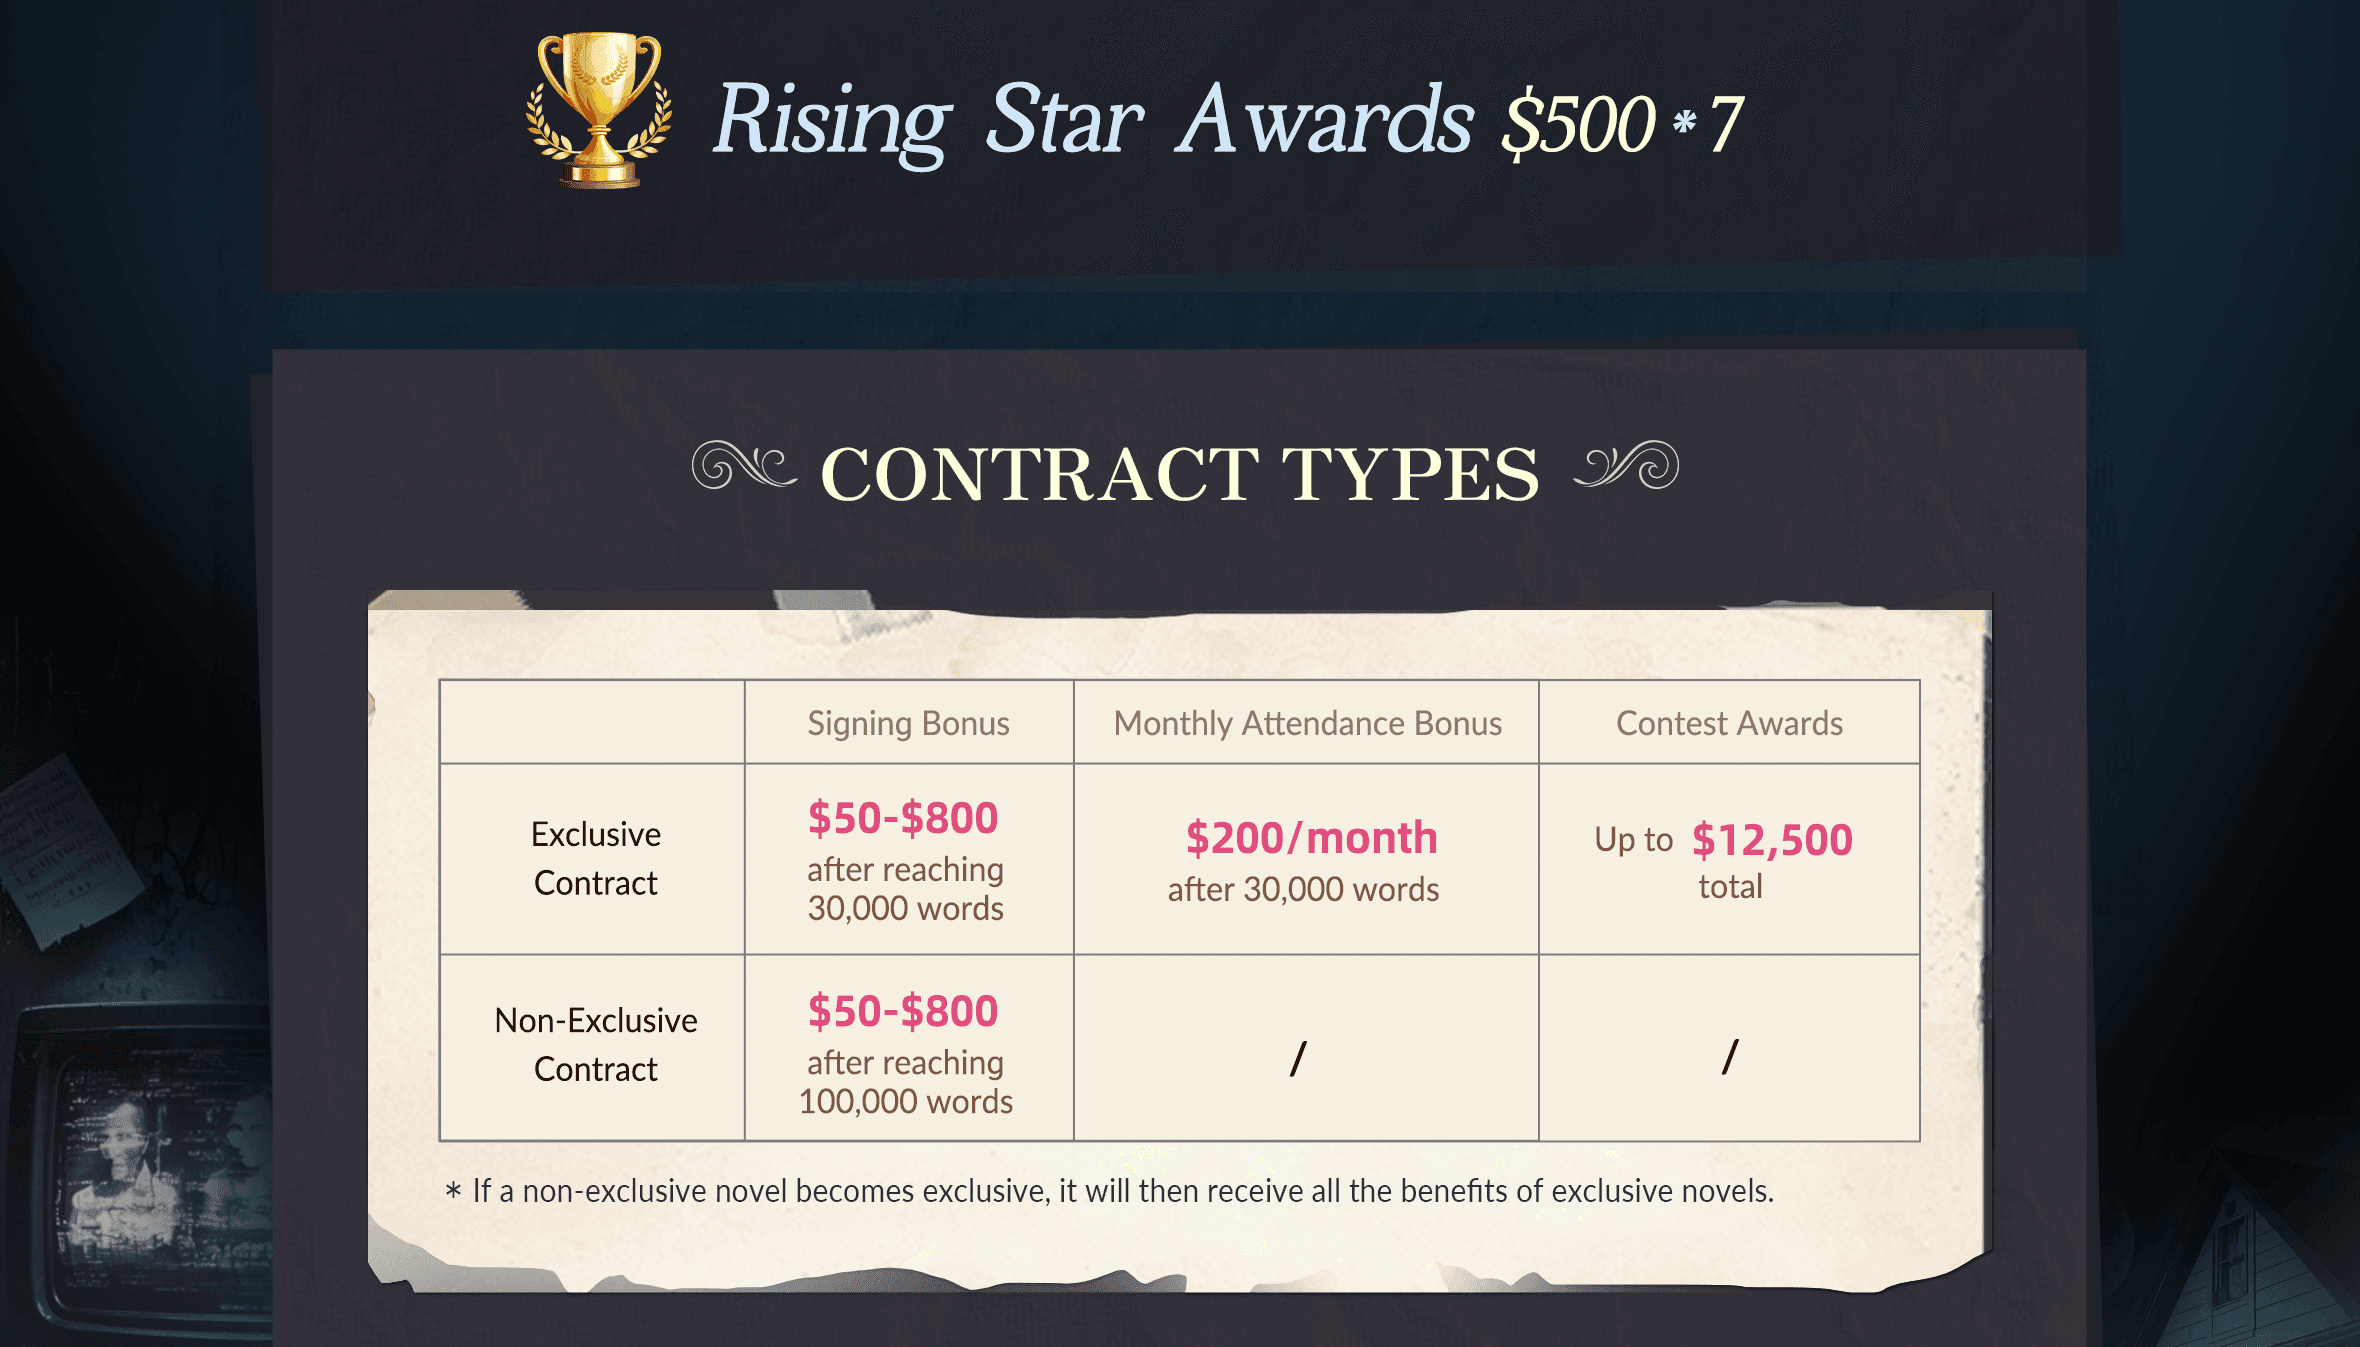The image size is (2360, 1347).
Task: Click the slash under Contest Awards
Action: (1730, 1056)
